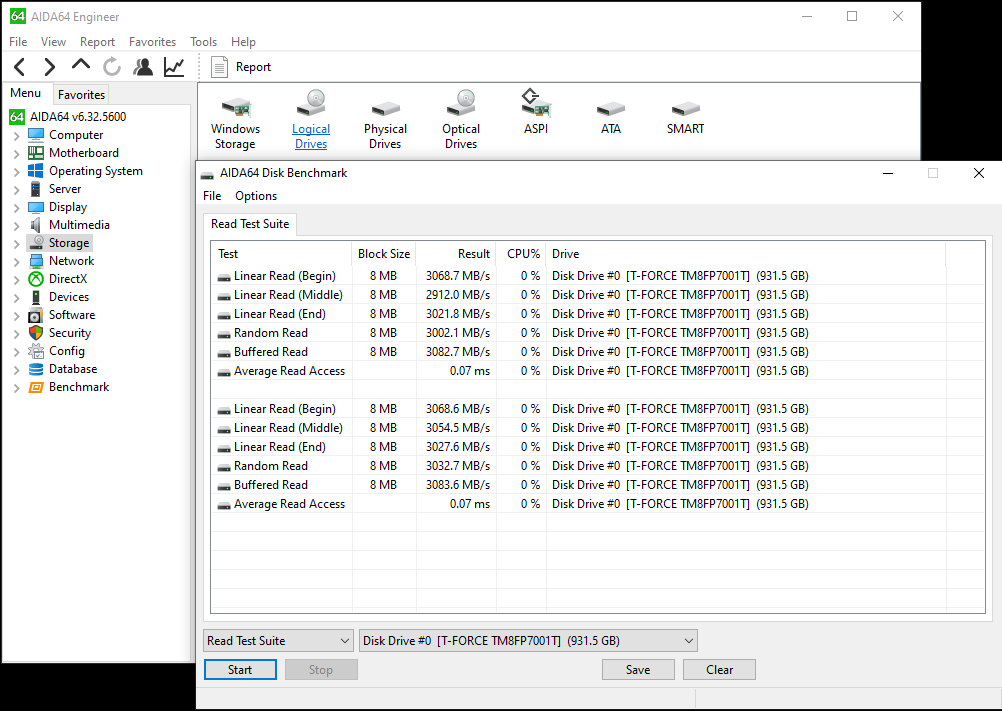The height and width of the screenshot is (711, 1002).
Task: Expand the Security node chevron
Action: coord(17,333)
